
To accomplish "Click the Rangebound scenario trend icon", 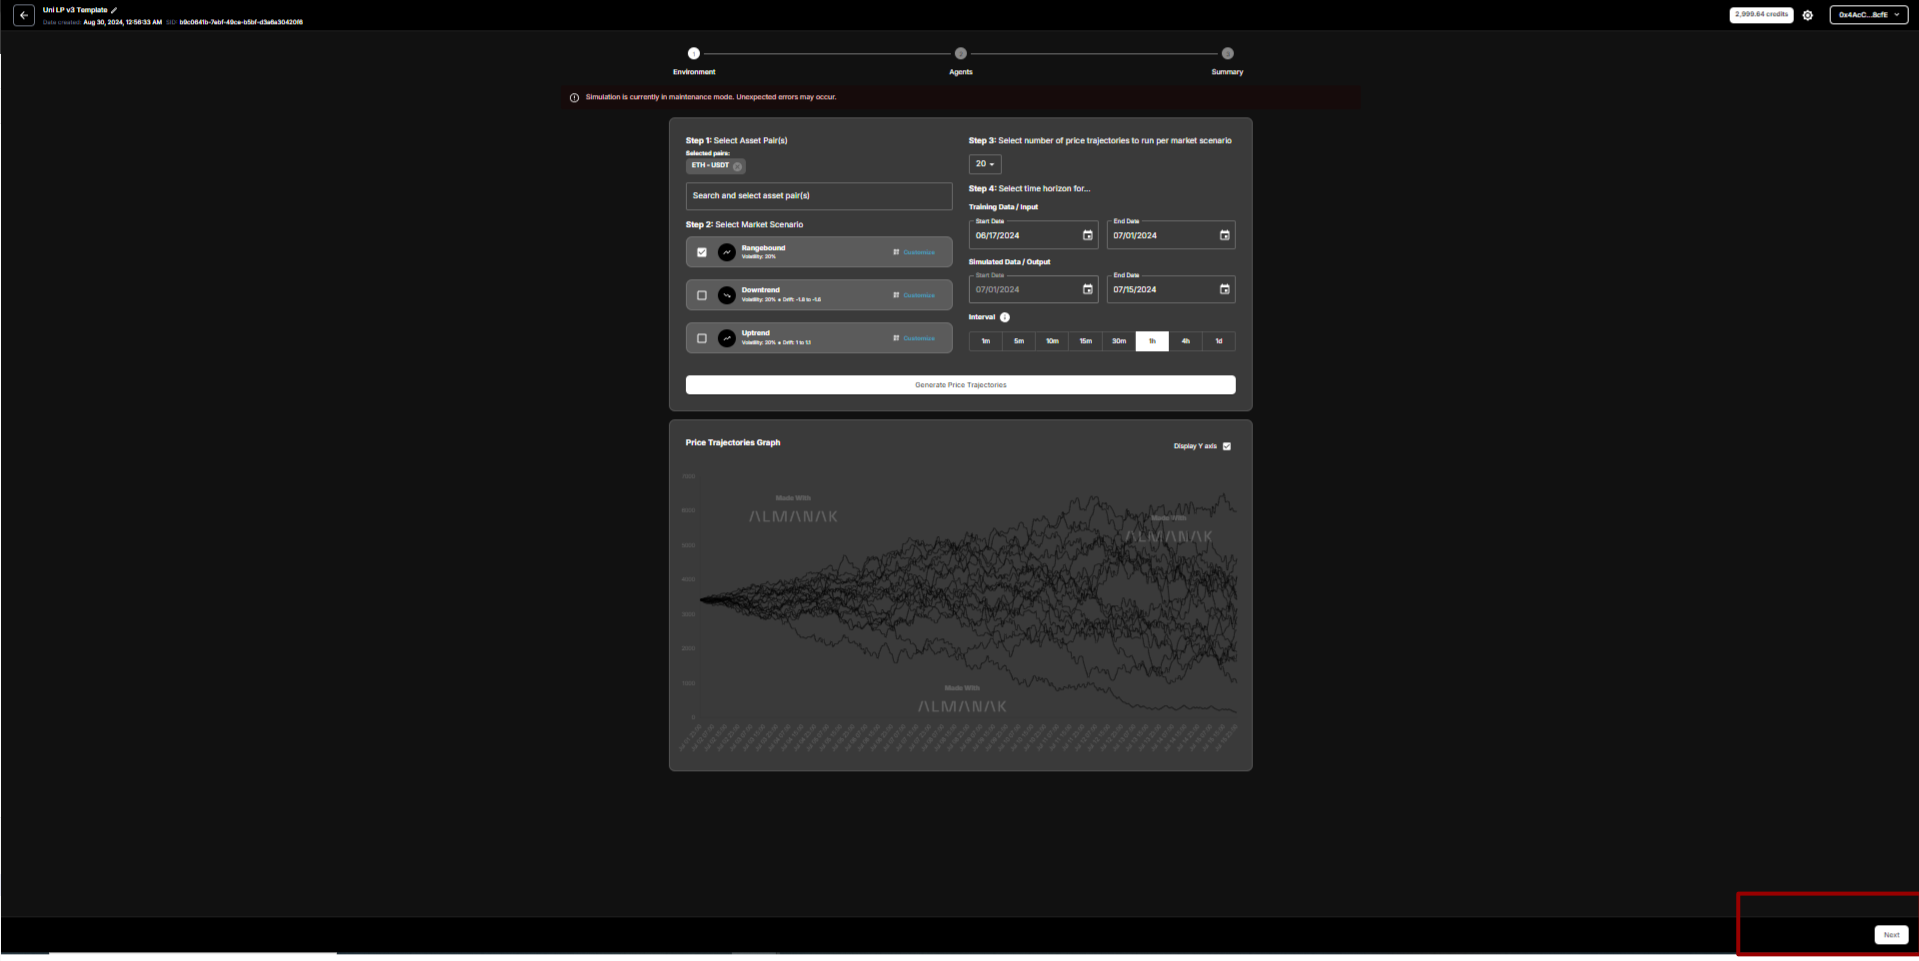I will pyautogui.click(x=727, y=252).
